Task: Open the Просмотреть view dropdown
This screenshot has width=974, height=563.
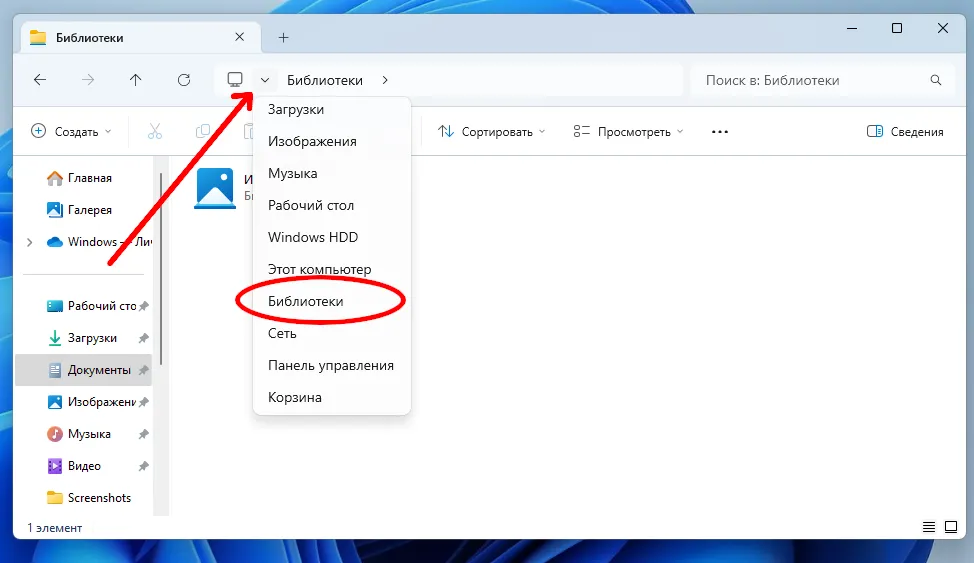Action: [x=628, y=131]
